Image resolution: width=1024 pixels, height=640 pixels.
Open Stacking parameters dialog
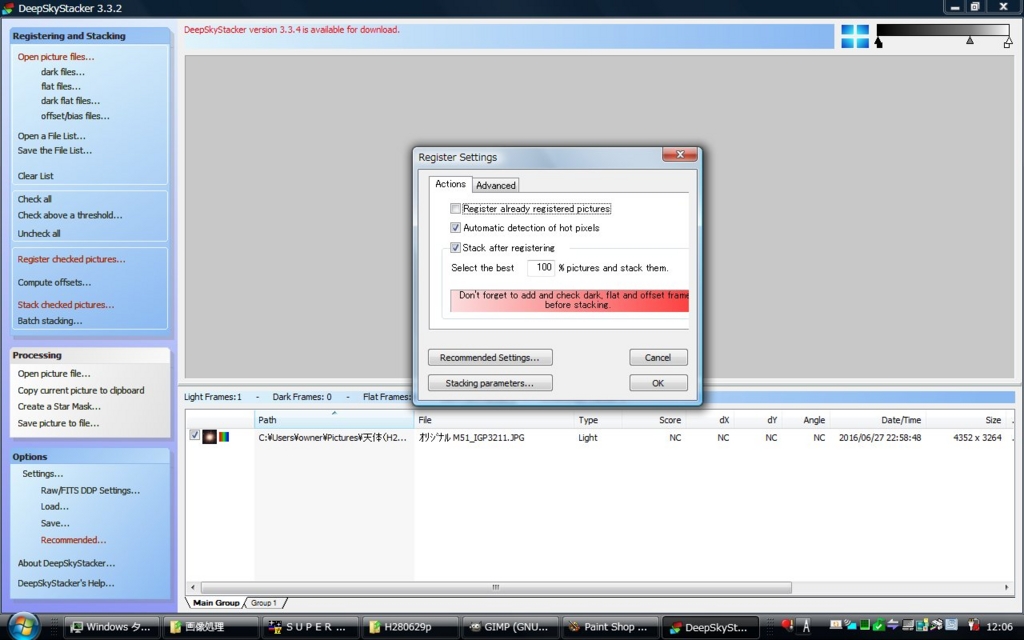pyautogui.click(x=490, y=383)
